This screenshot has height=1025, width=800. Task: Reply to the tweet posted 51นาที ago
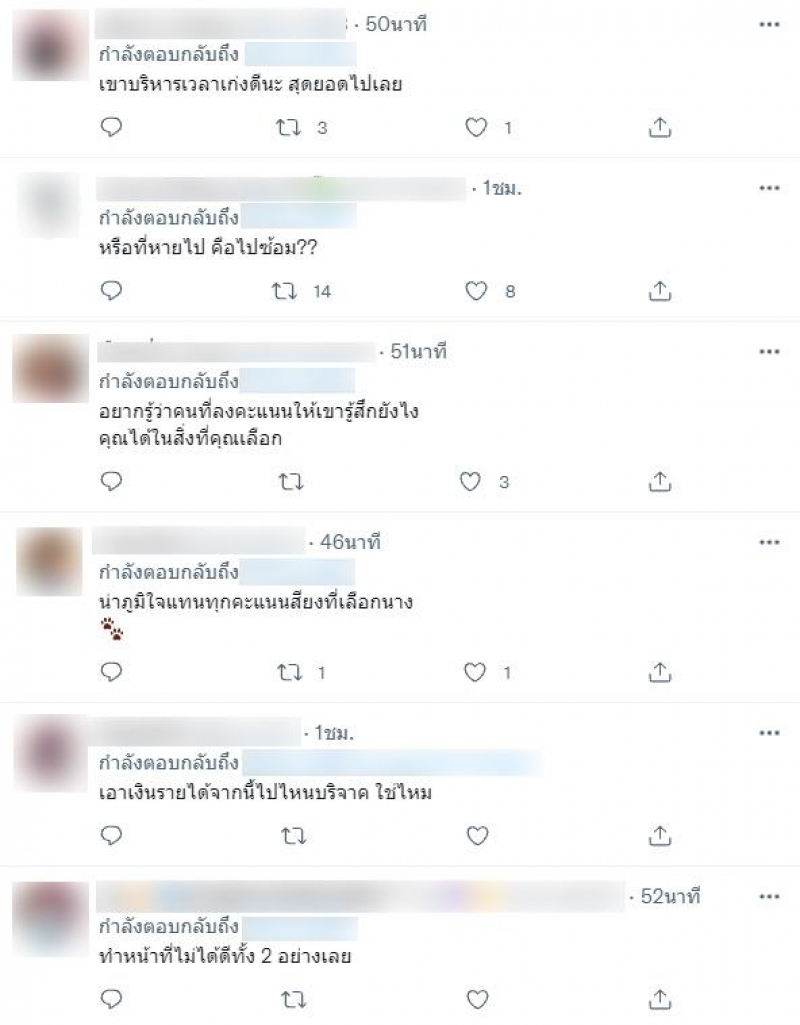tap(111, 482)
